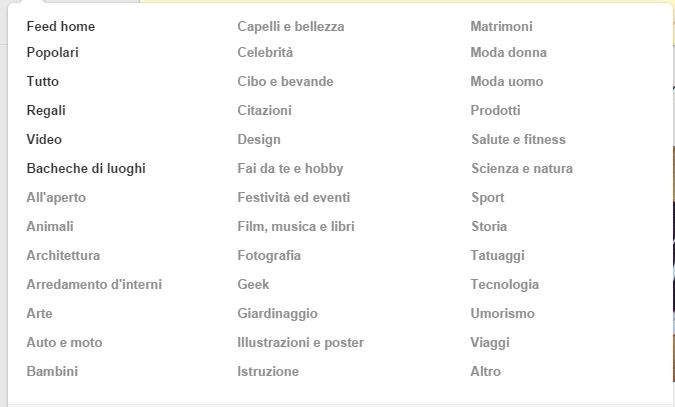Select the Architettura category link
675x407 pixels.
tap(63, 255)
